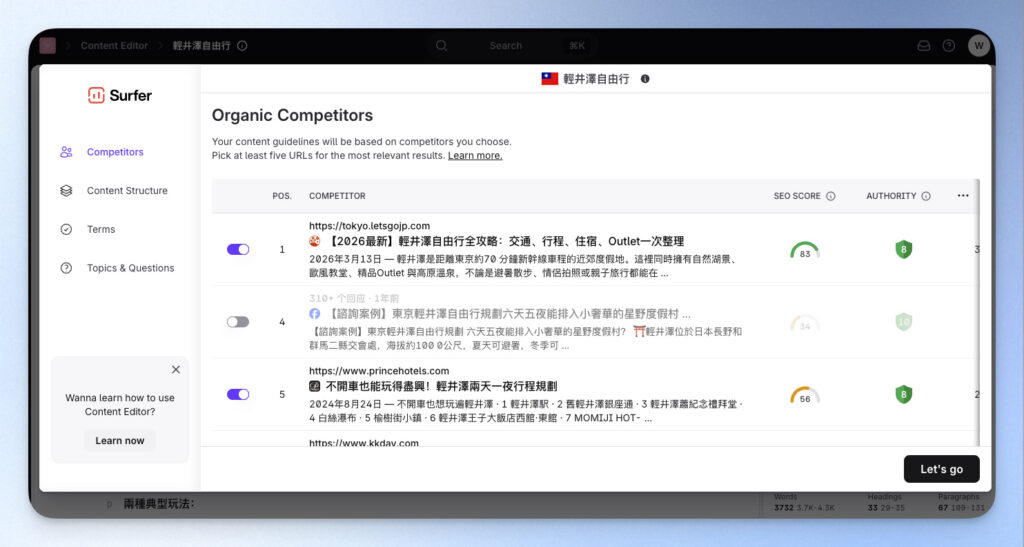The height and width of the screenshot is (547, 1024).
Task: Disable the princehotels.com competitor toggle
Action: pyautogui.click(x=238, y=394)
